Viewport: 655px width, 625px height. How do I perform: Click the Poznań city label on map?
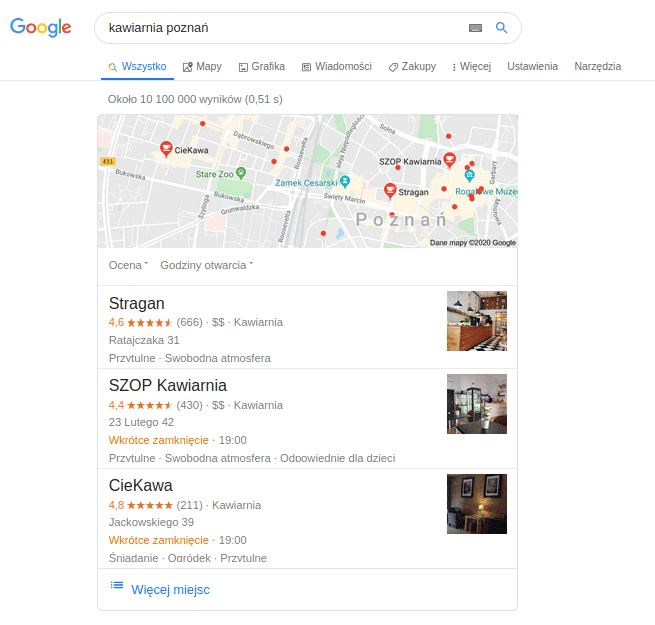[x=401, y=220]
